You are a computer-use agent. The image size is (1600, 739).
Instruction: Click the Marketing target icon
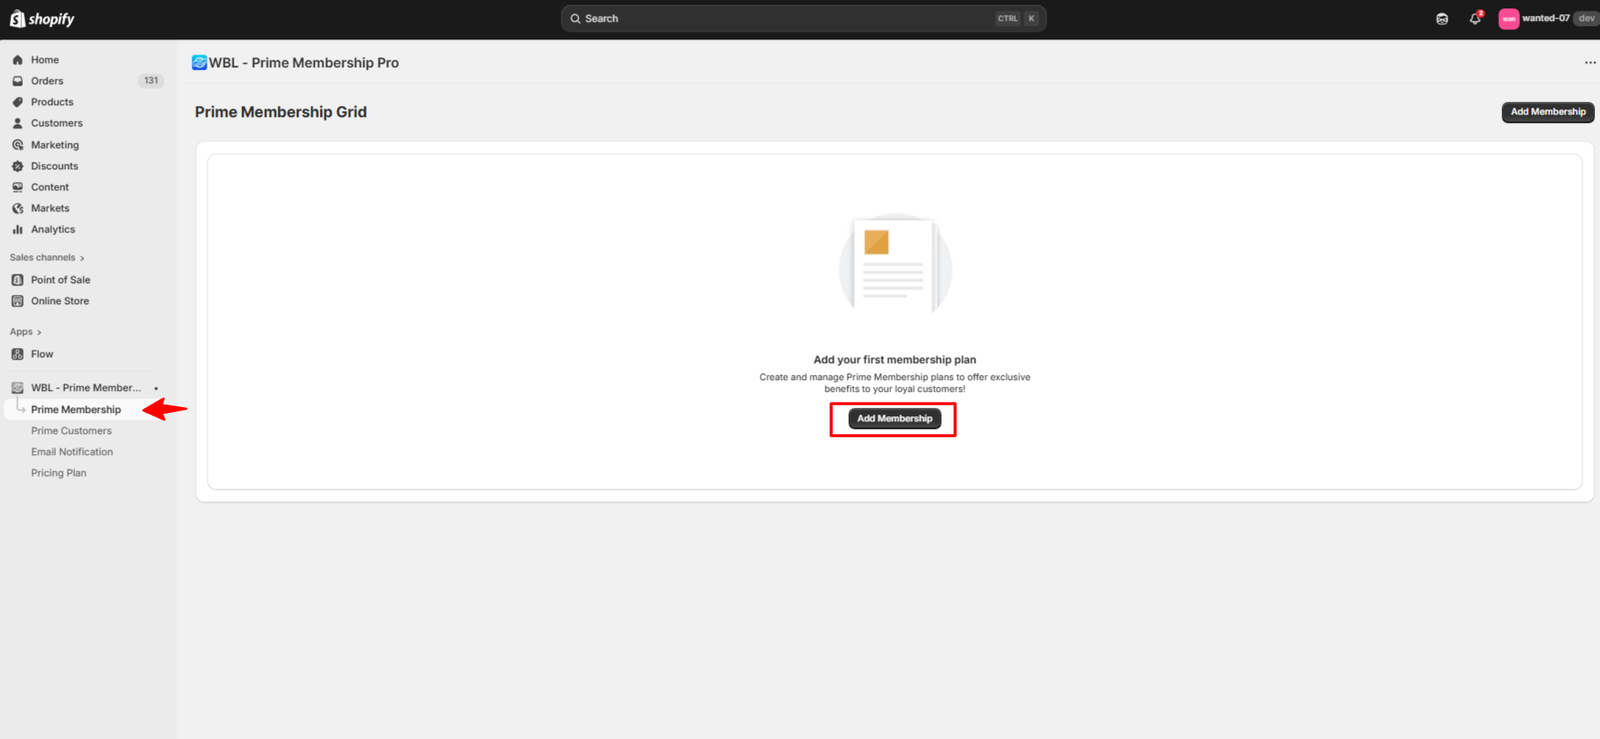[17, 145]
